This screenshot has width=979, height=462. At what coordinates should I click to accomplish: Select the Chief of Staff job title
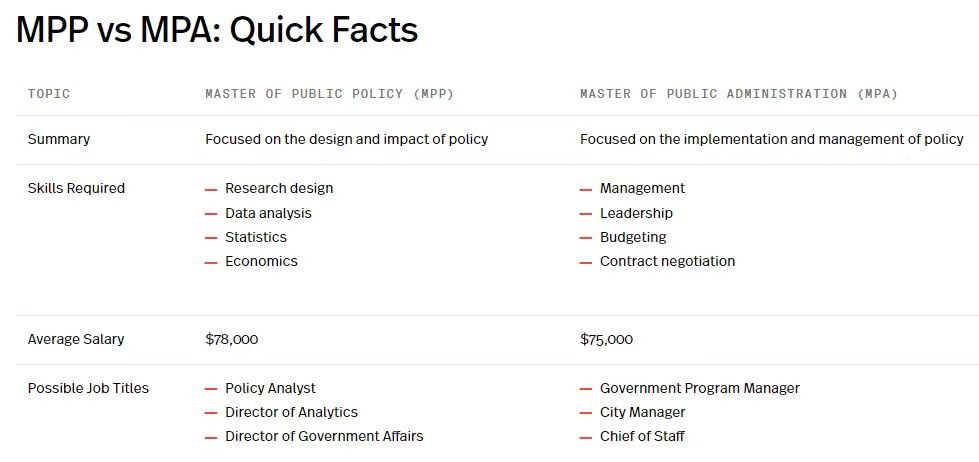click(x=642, y=436)
